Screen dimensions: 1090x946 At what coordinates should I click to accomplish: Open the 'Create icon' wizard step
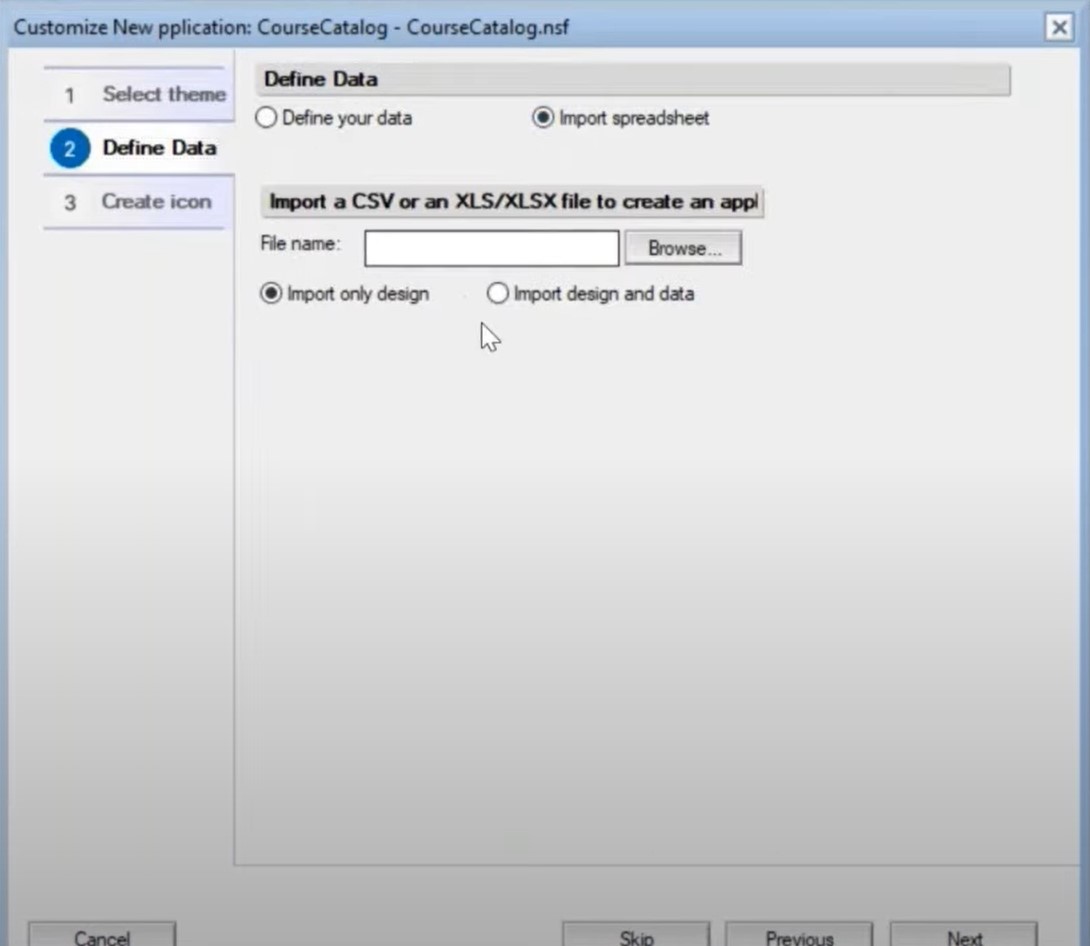(x=156, y=202)
